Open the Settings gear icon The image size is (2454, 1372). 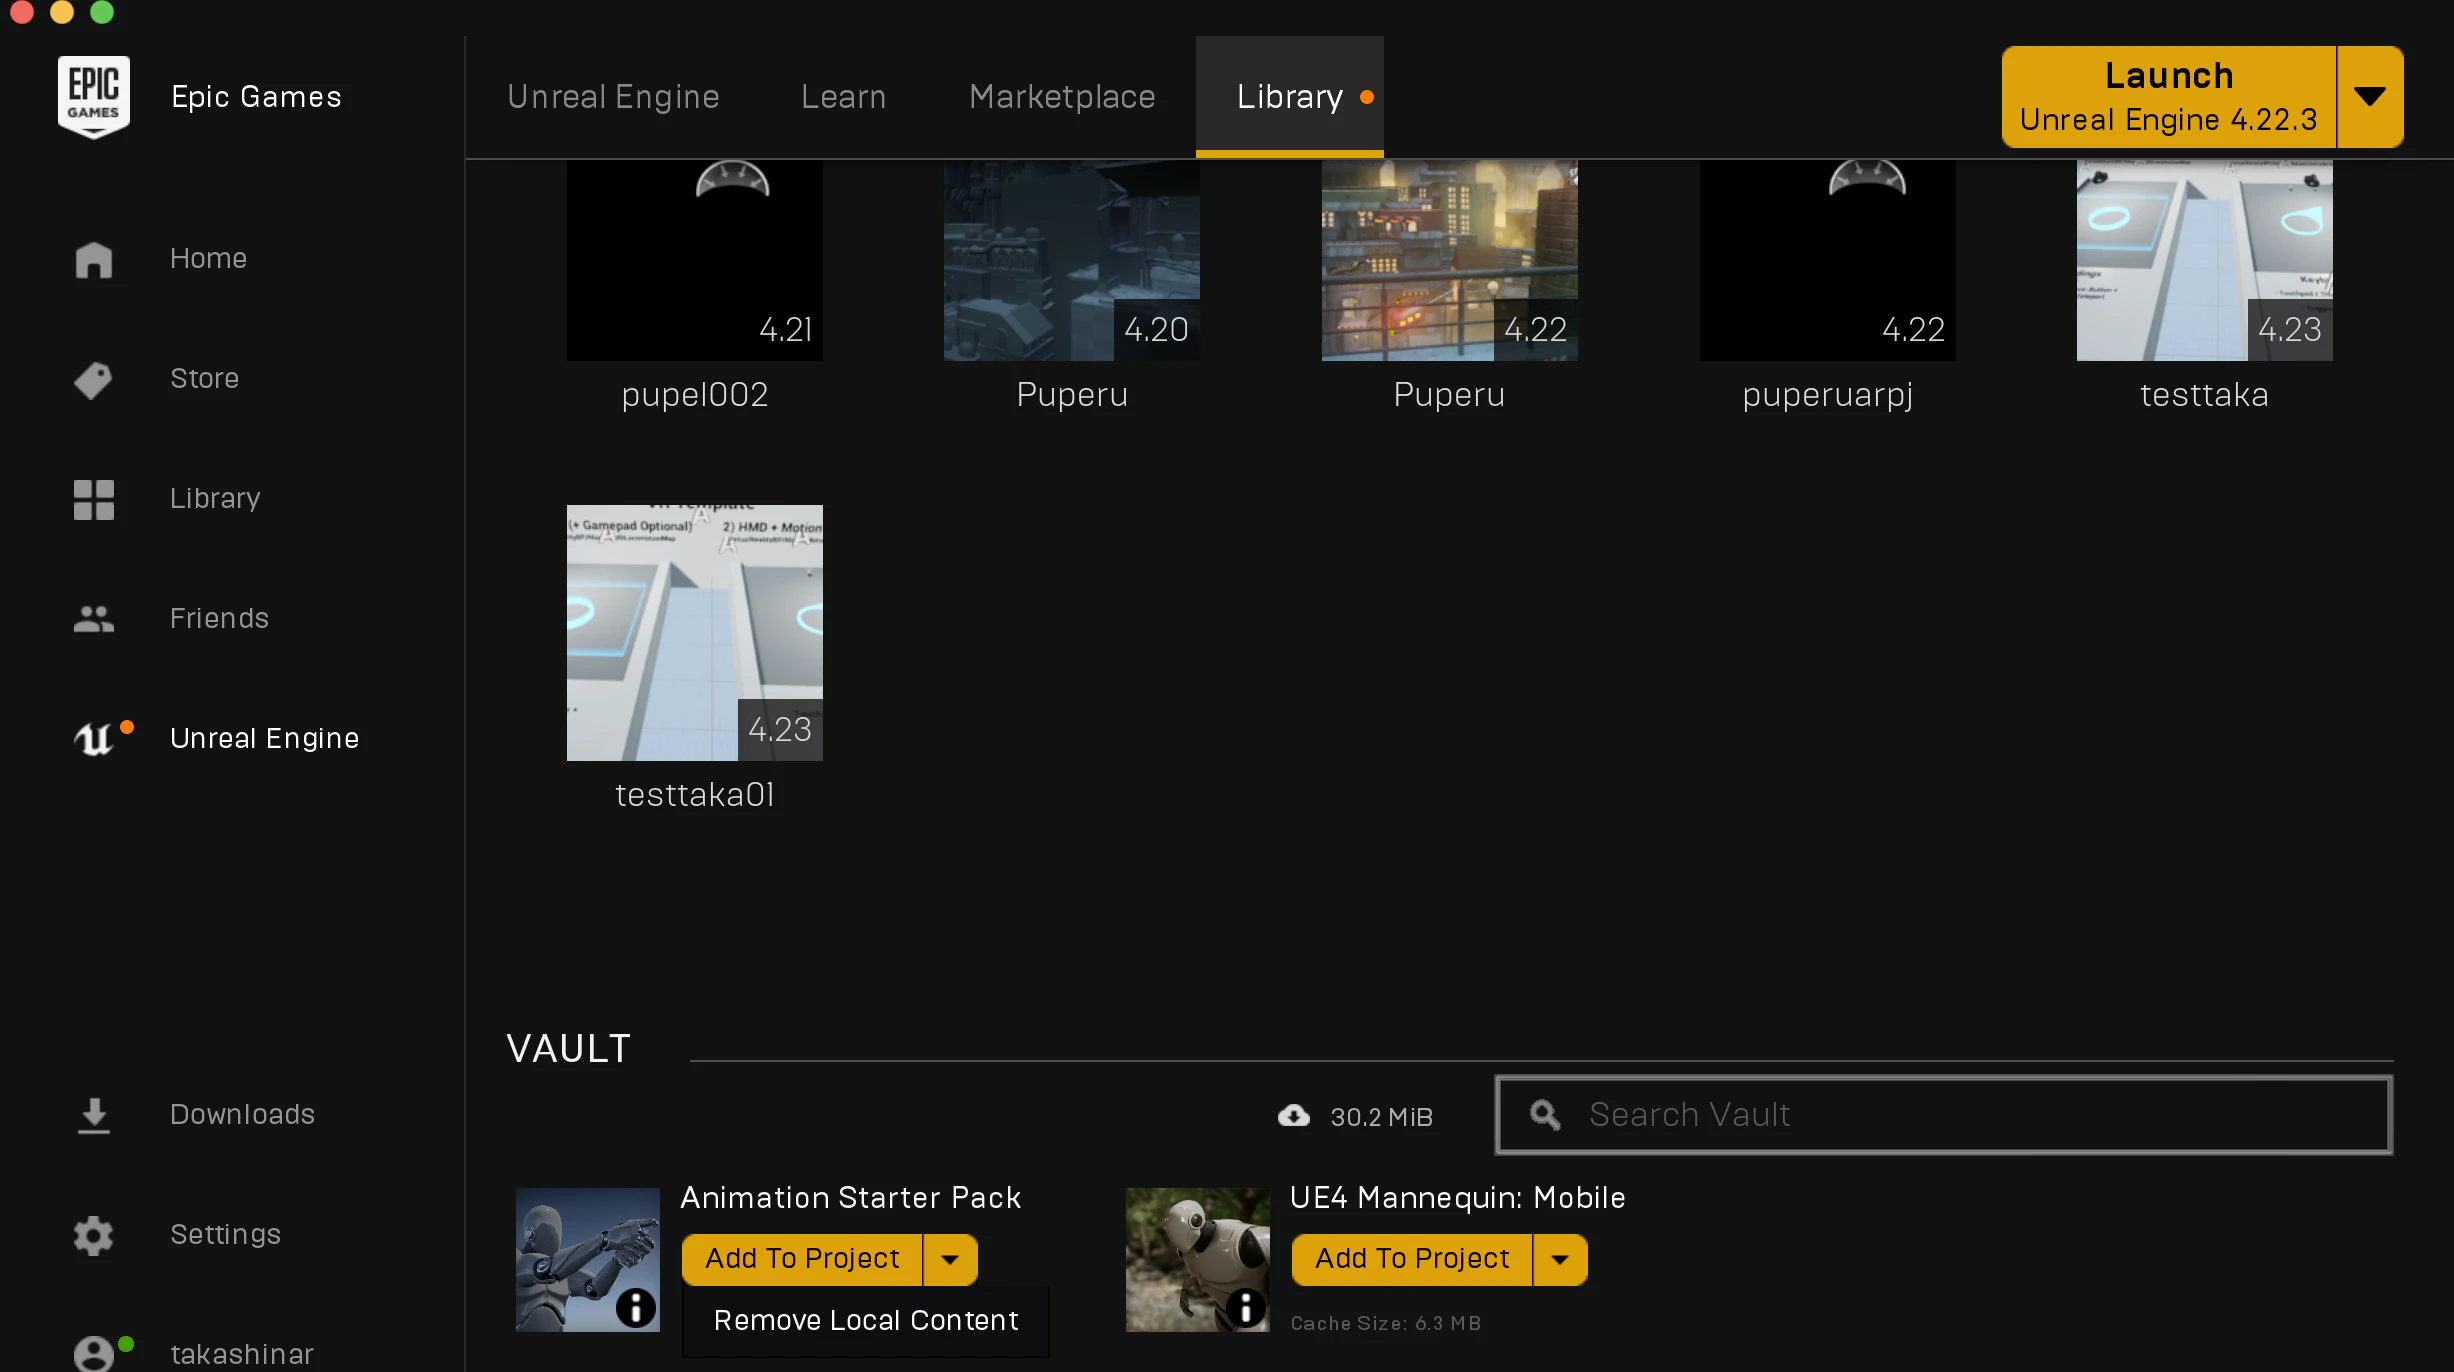[x=94, y=1235]
